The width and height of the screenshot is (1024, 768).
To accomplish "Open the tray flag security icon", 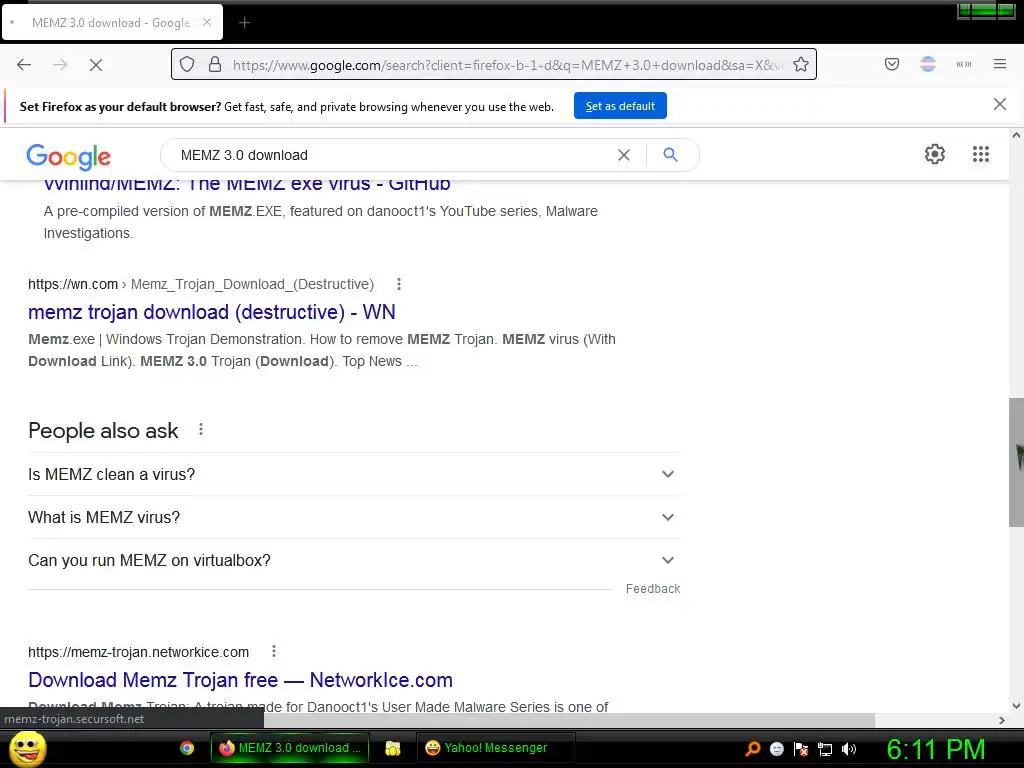I will (x=801, y=749).
